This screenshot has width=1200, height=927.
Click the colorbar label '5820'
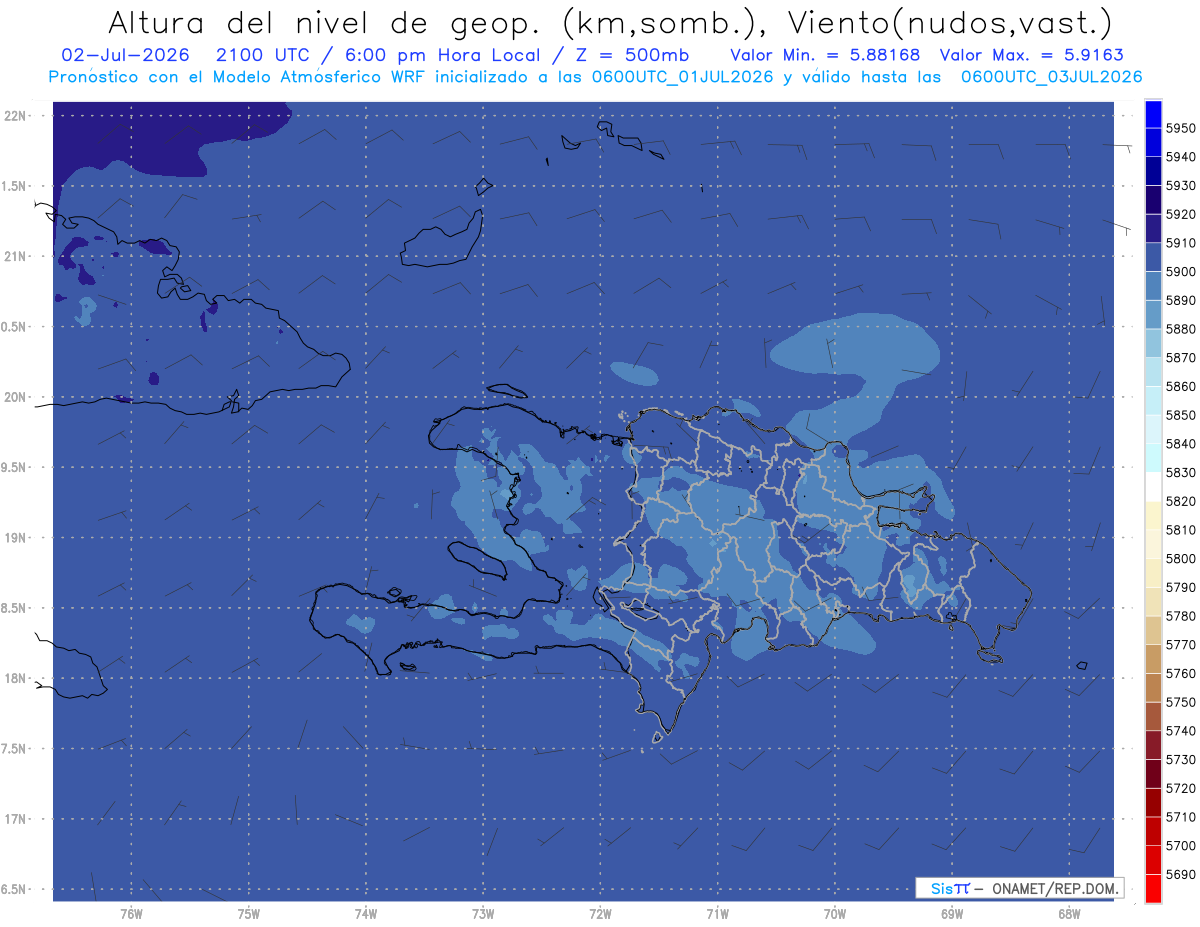(1180, 501)
